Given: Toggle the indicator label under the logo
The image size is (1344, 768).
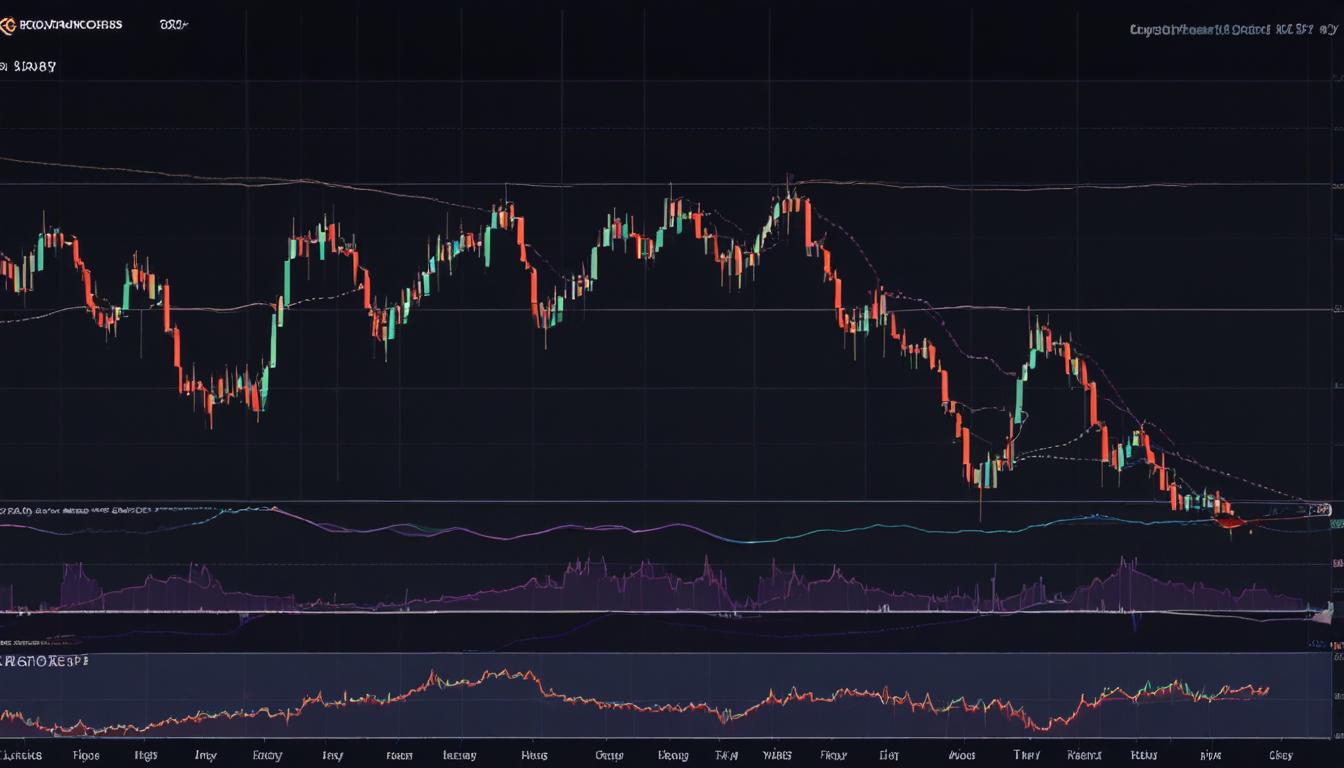Looking at the screenshot, I should (30, 68).
